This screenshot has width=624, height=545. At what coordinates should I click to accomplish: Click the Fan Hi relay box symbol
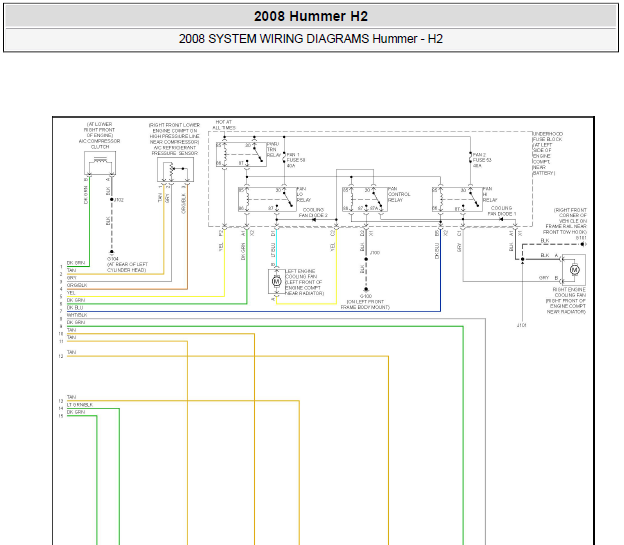click(457, 199)
